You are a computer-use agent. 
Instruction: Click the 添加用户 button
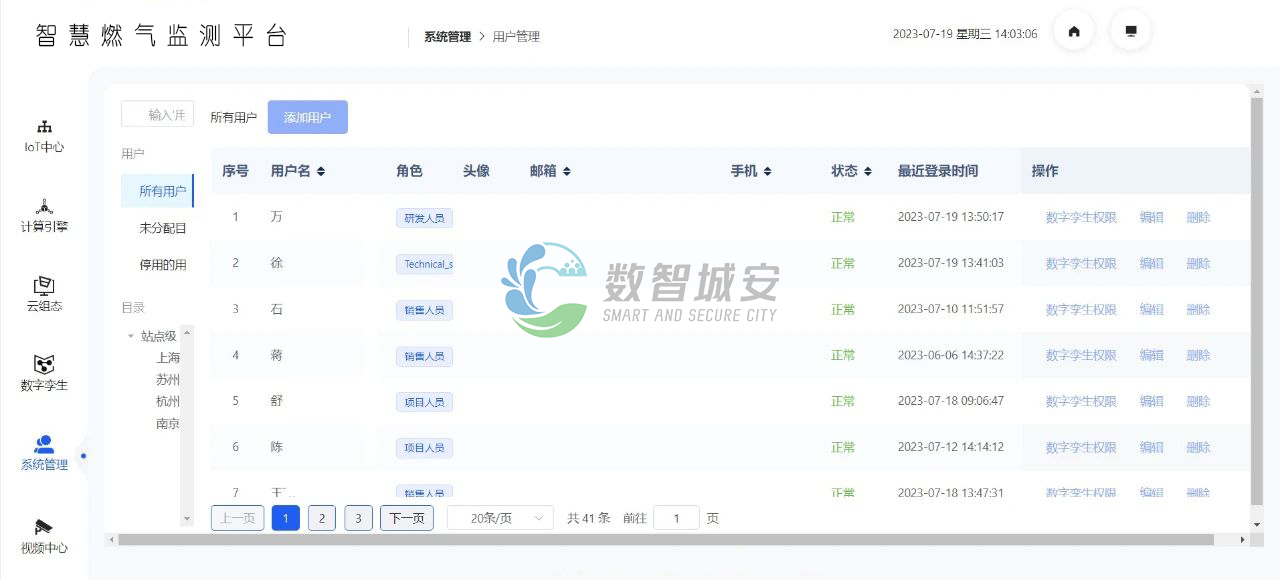pyautogui.click(x=307, y=117)
